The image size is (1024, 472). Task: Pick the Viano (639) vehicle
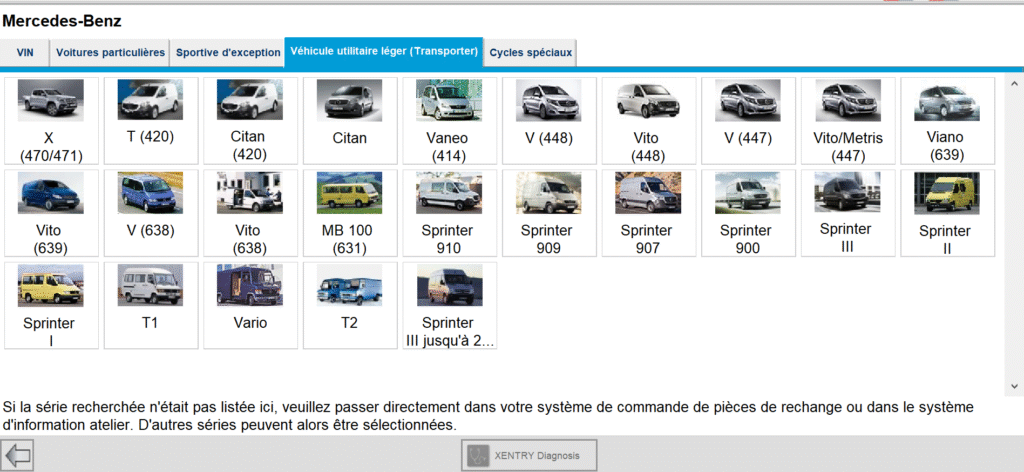point(947,120)
